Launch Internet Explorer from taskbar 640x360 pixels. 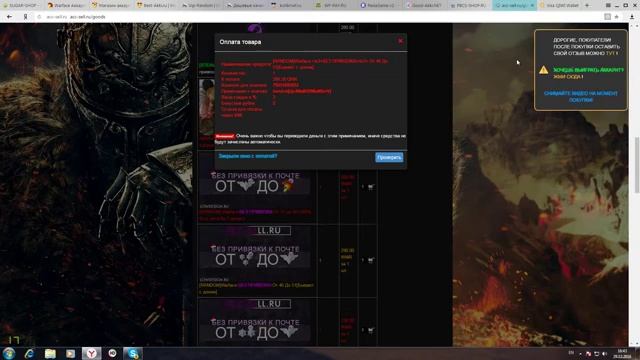pos(29,353)
